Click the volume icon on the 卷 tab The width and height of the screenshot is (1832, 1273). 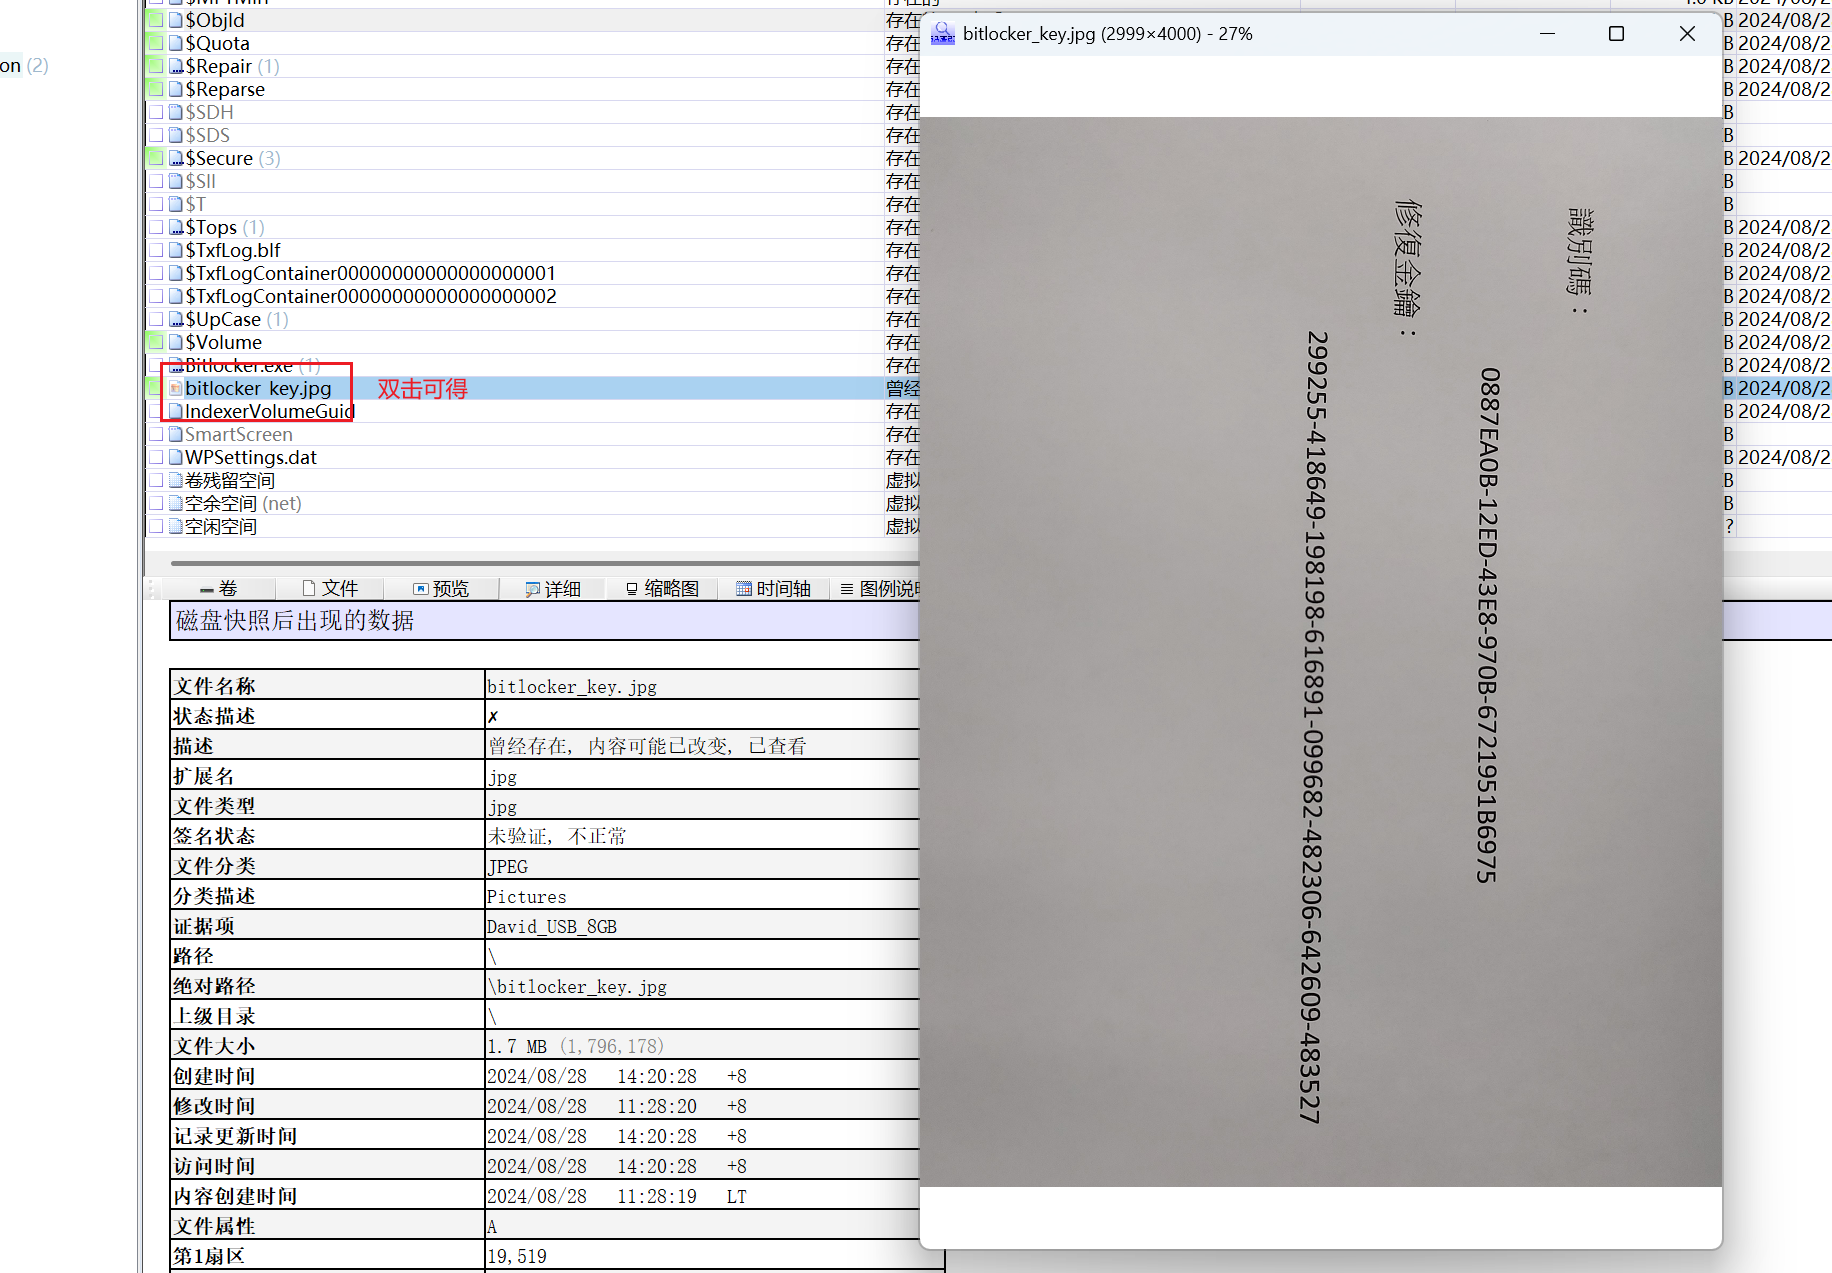tap(205, 588)
